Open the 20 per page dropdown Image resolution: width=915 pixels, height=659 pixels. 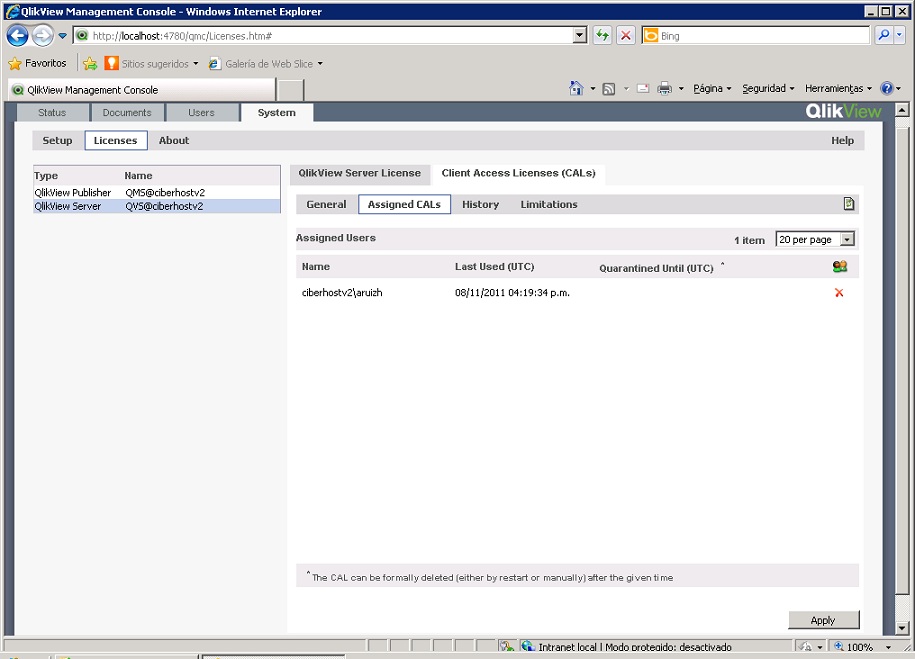pos(815,239)
